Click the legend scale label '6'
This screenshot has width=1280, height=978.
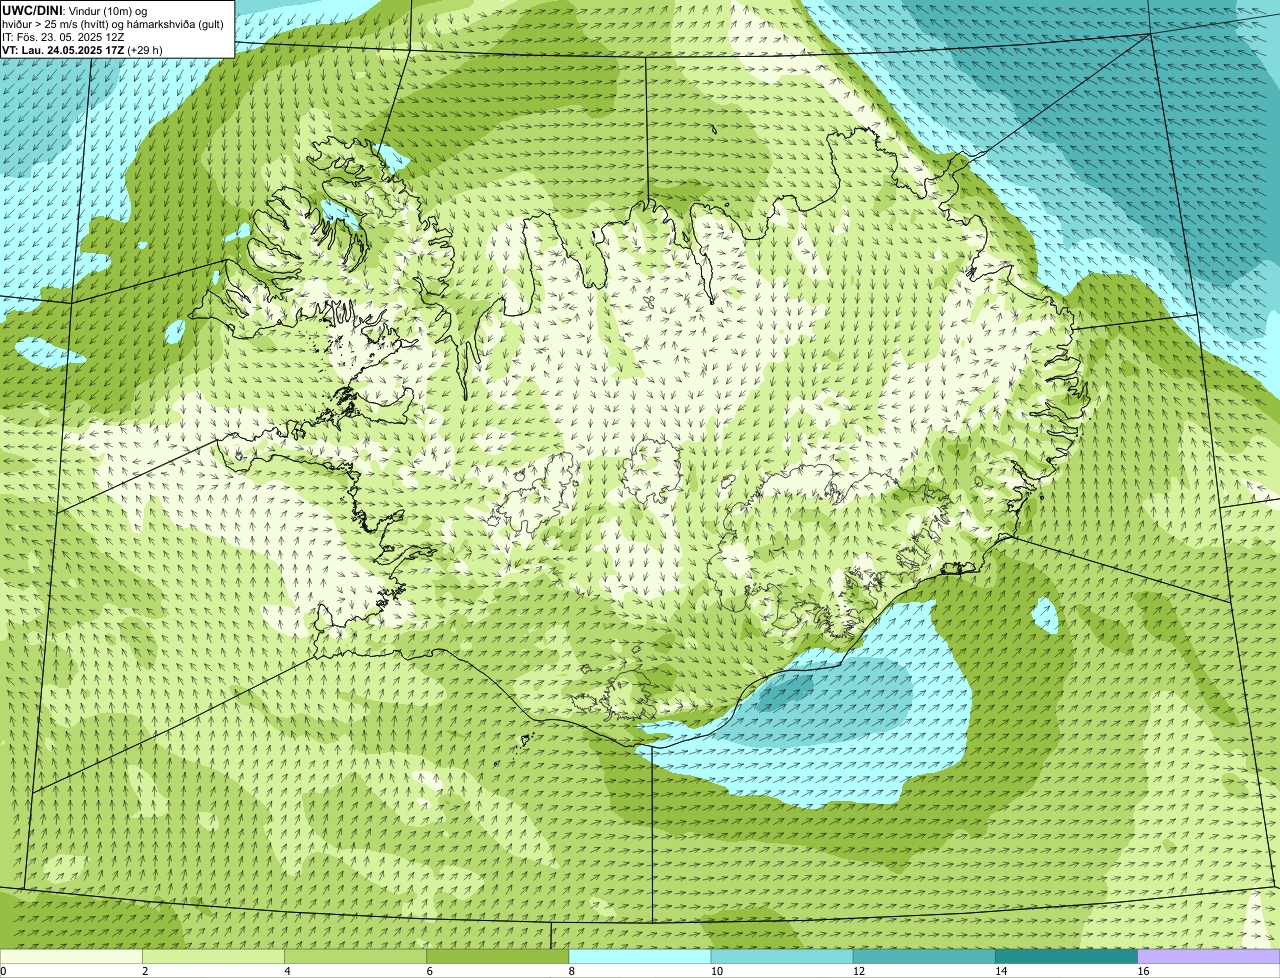coord(429,971)
